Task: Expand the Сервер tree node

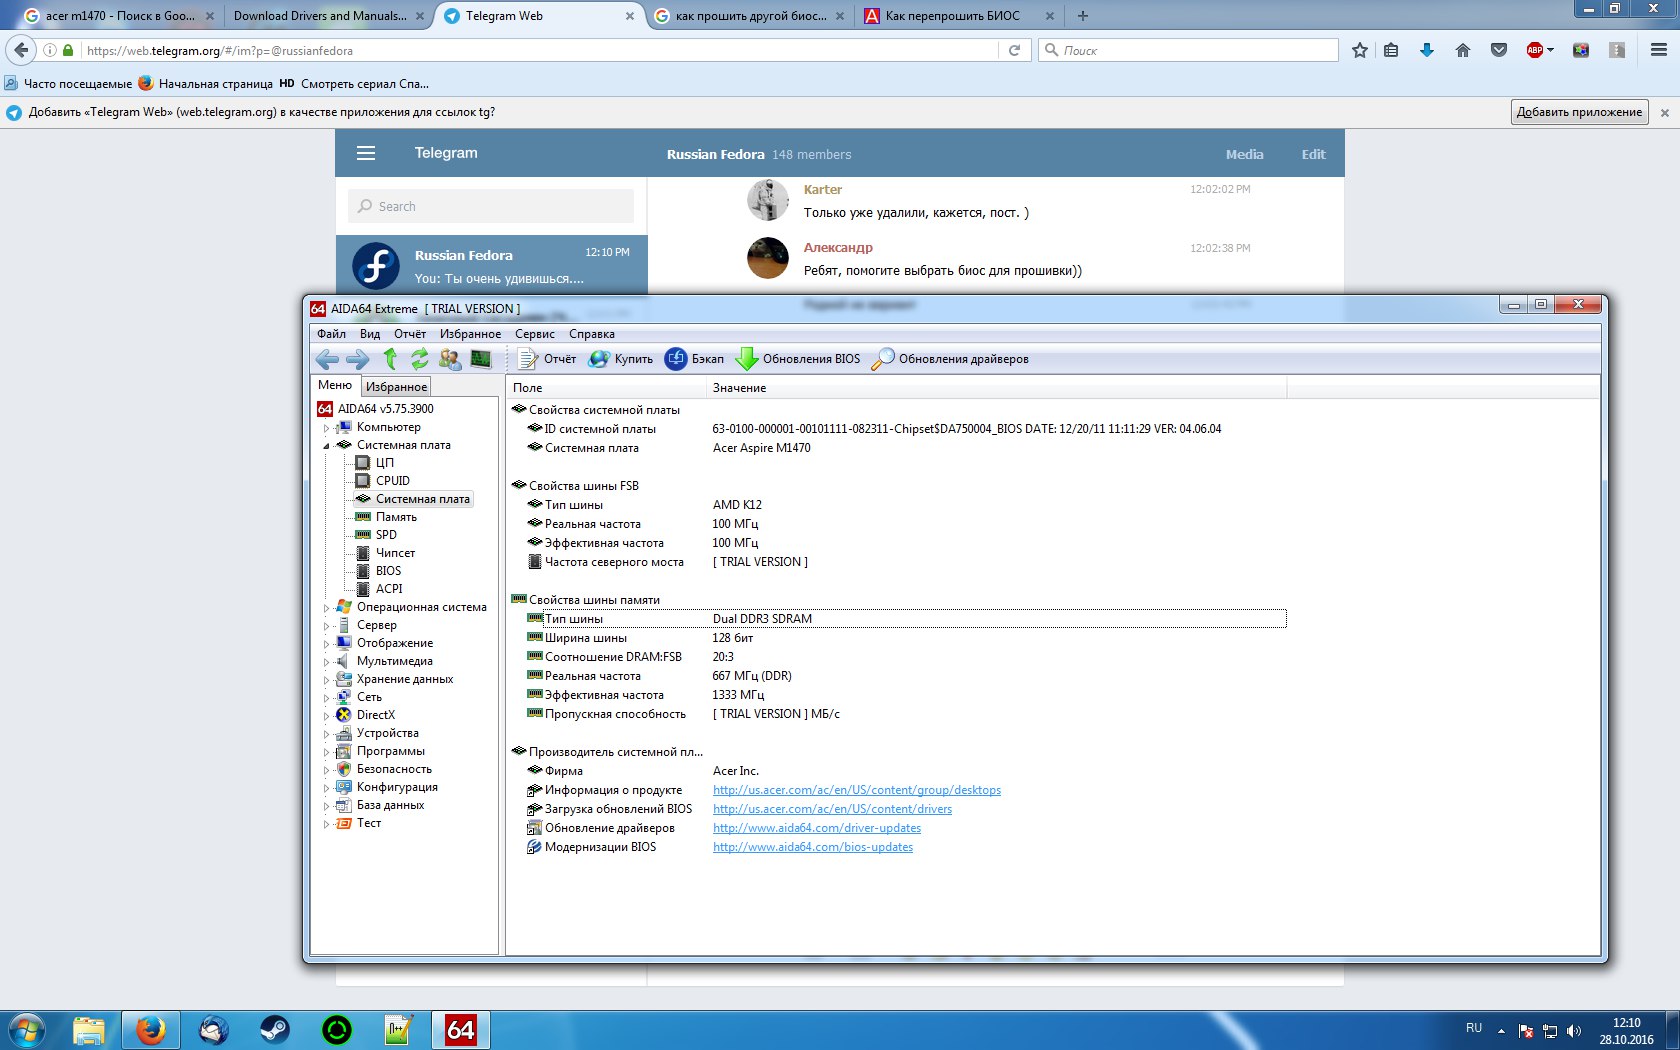Action: click(326, 626)
